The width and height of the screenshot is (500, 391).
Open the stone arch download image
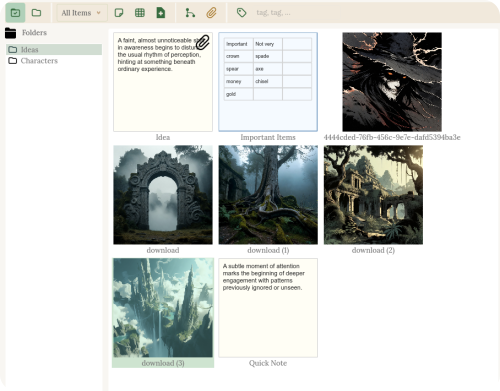tap(163, 195)
